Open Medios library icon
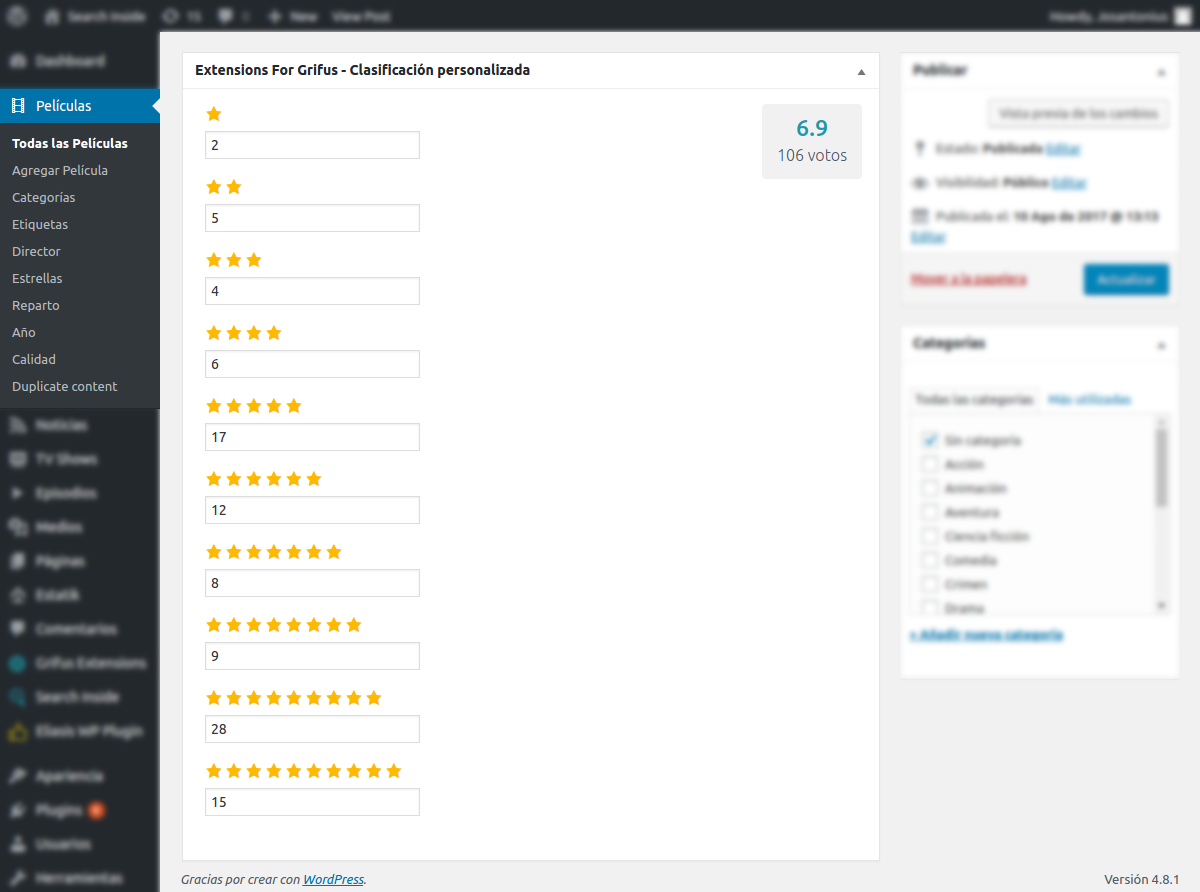The width and height of the screenshot is (1200, 892). [18, 527]
